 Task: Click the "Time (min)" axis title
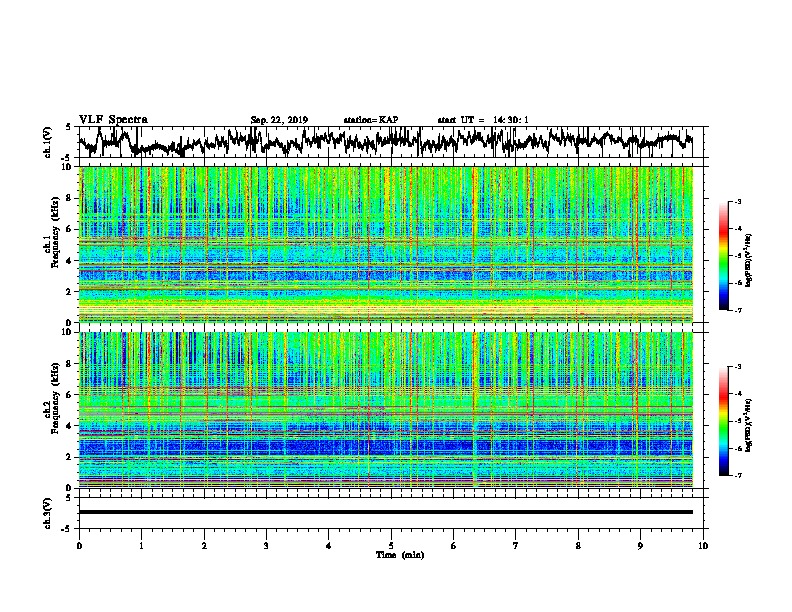pos(400,555)
